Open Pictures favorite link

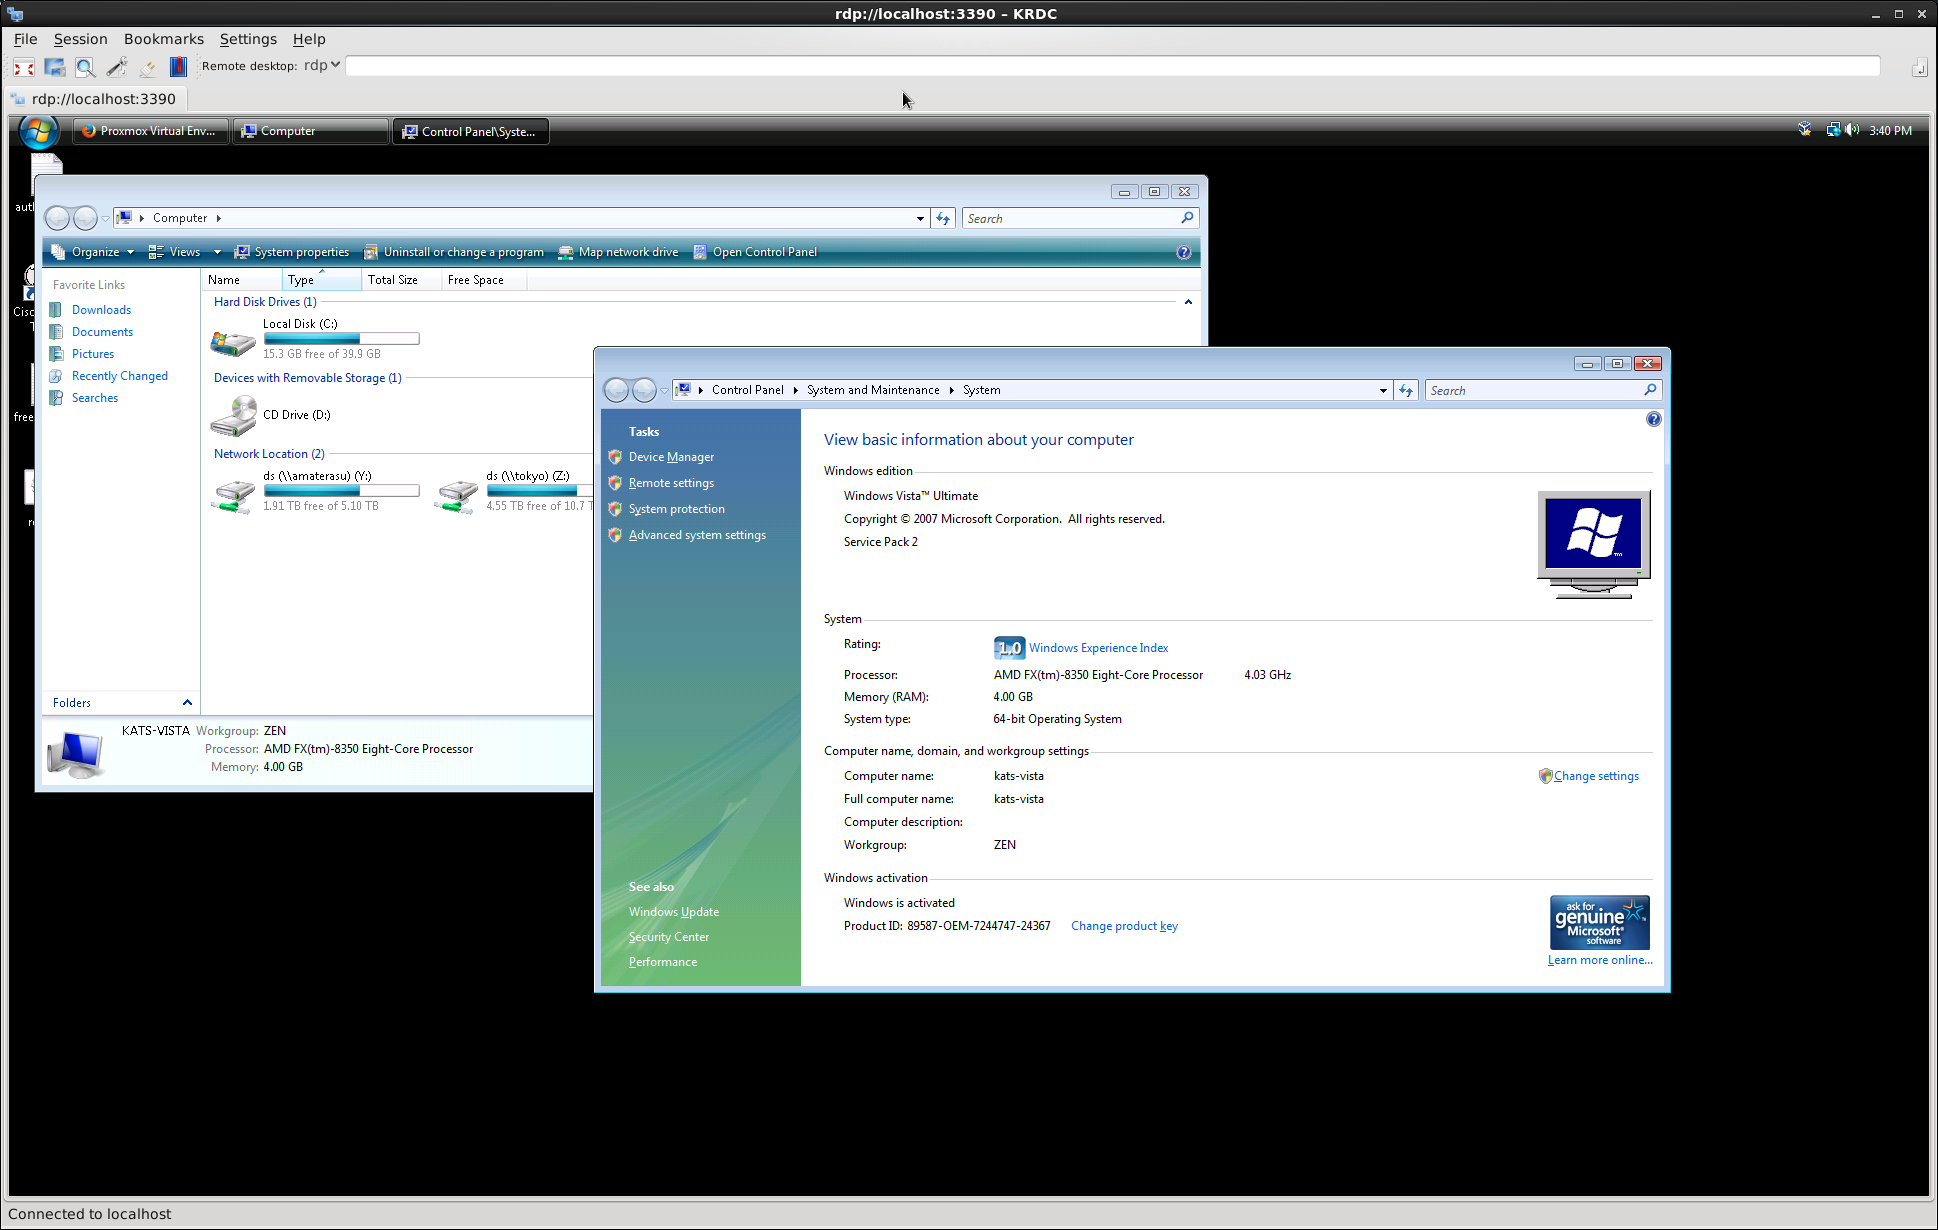pos(93,354)
